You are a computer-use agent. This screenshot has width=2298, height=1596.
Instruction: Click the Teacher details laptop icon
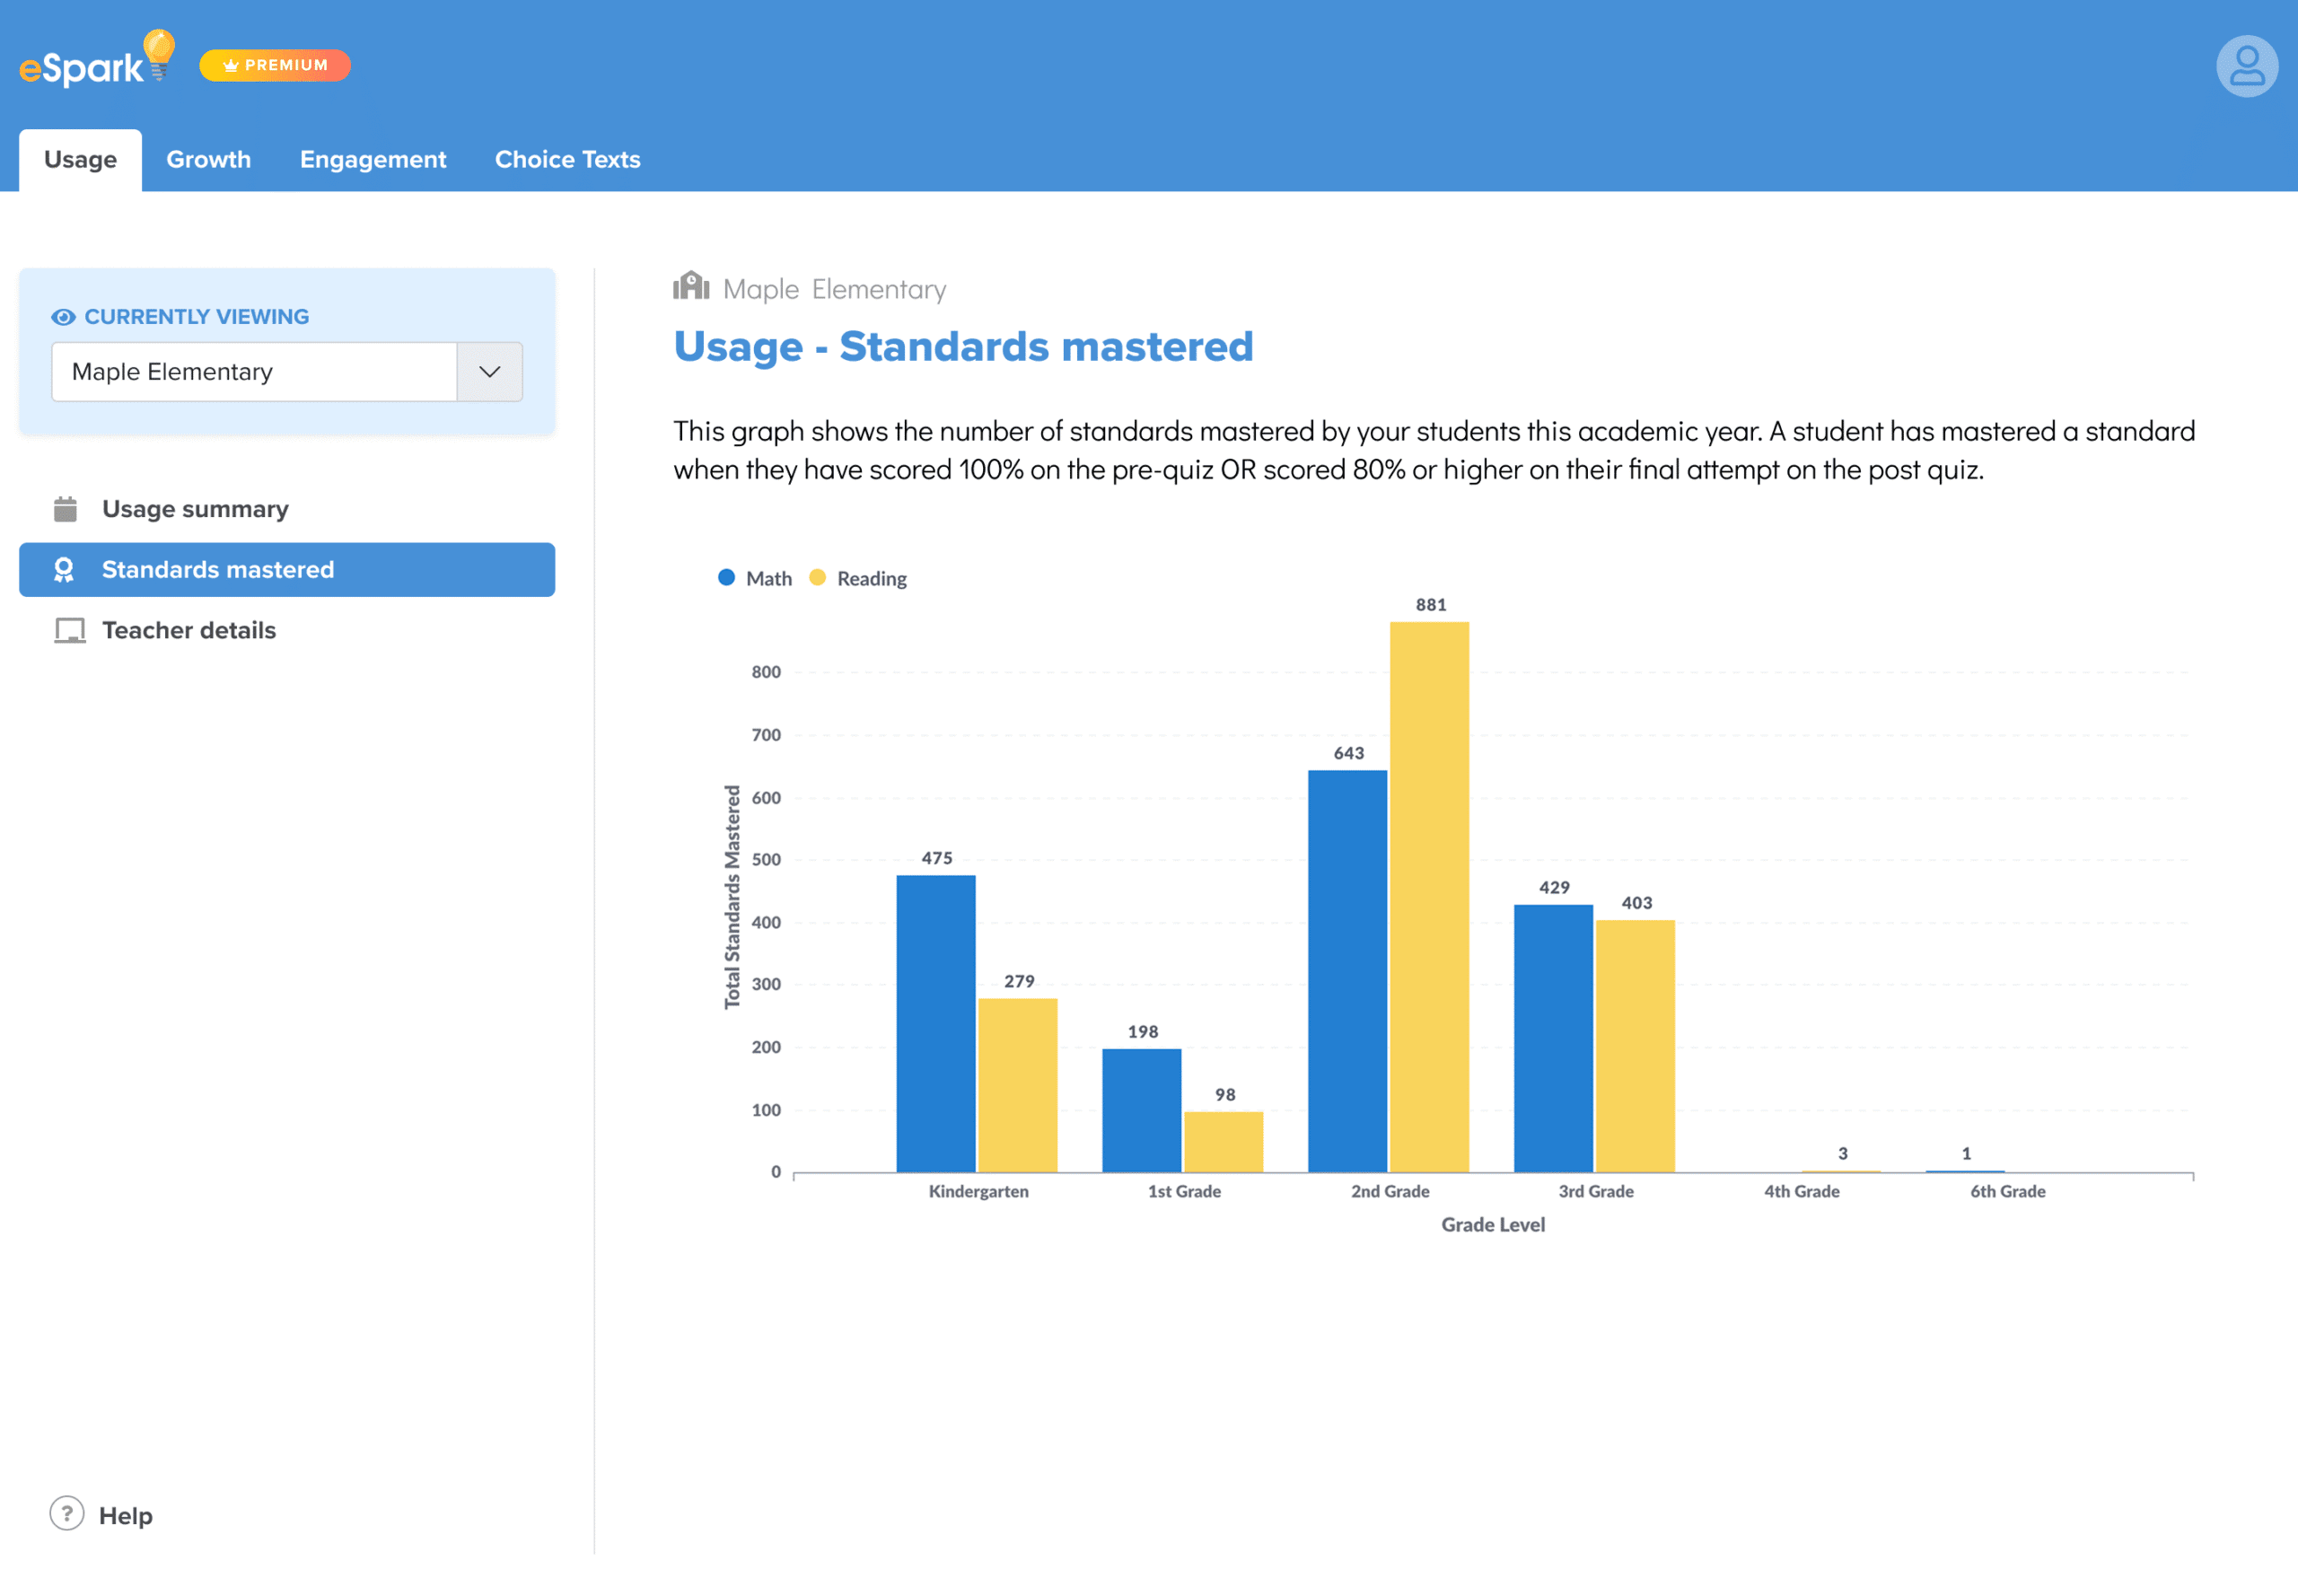point(69,630)
